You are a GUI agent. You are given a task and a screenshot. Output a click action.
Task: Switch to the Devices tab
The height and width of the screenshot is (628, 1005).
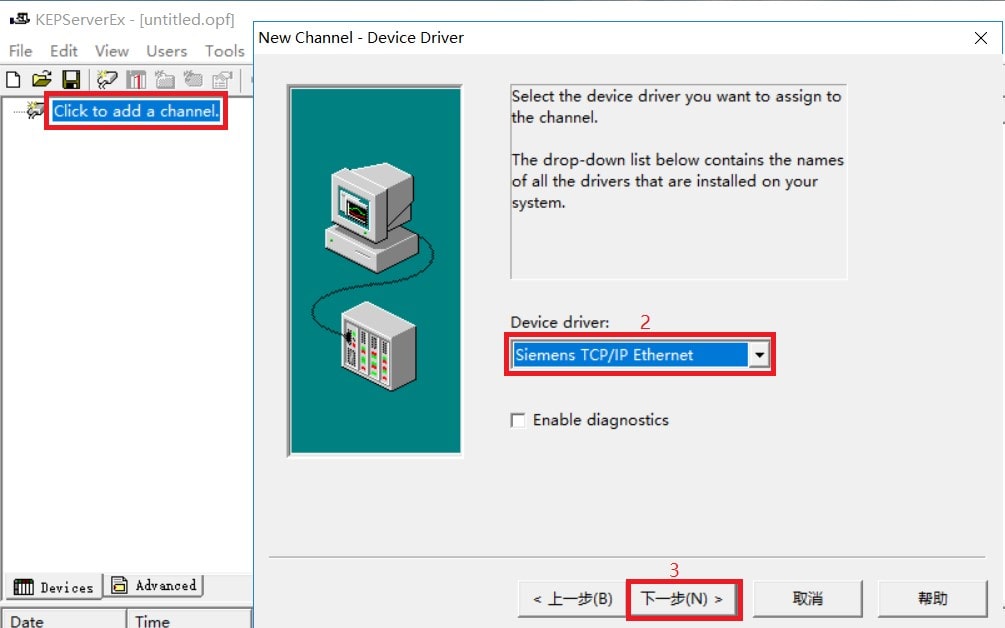click(54, 586)
